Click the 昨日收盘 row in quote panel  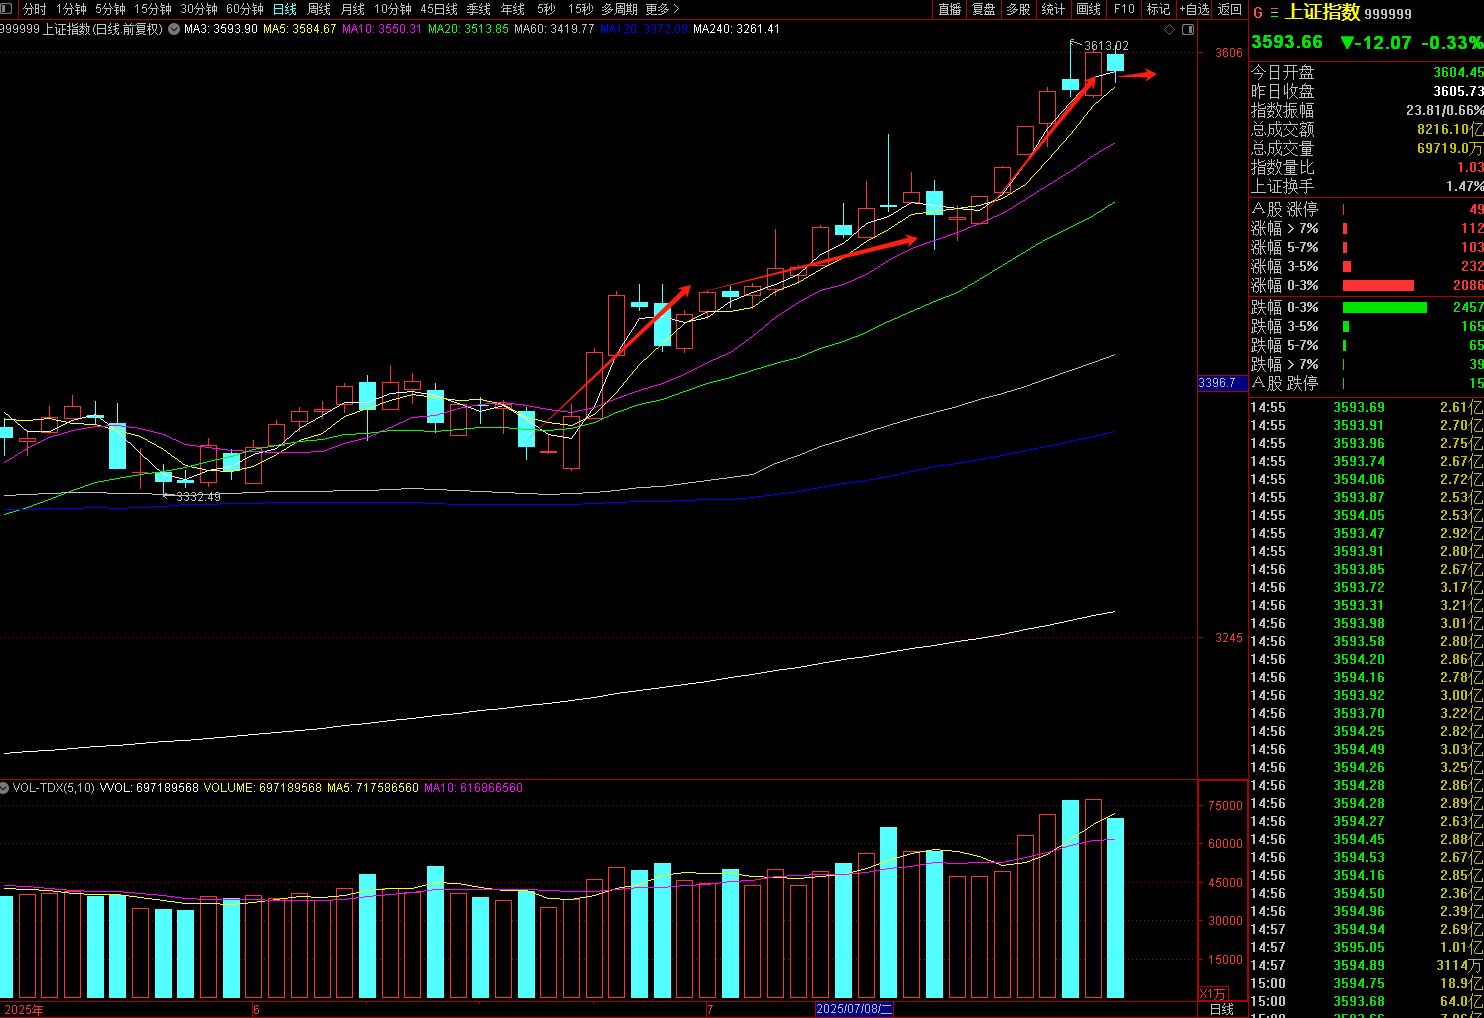1367,91
